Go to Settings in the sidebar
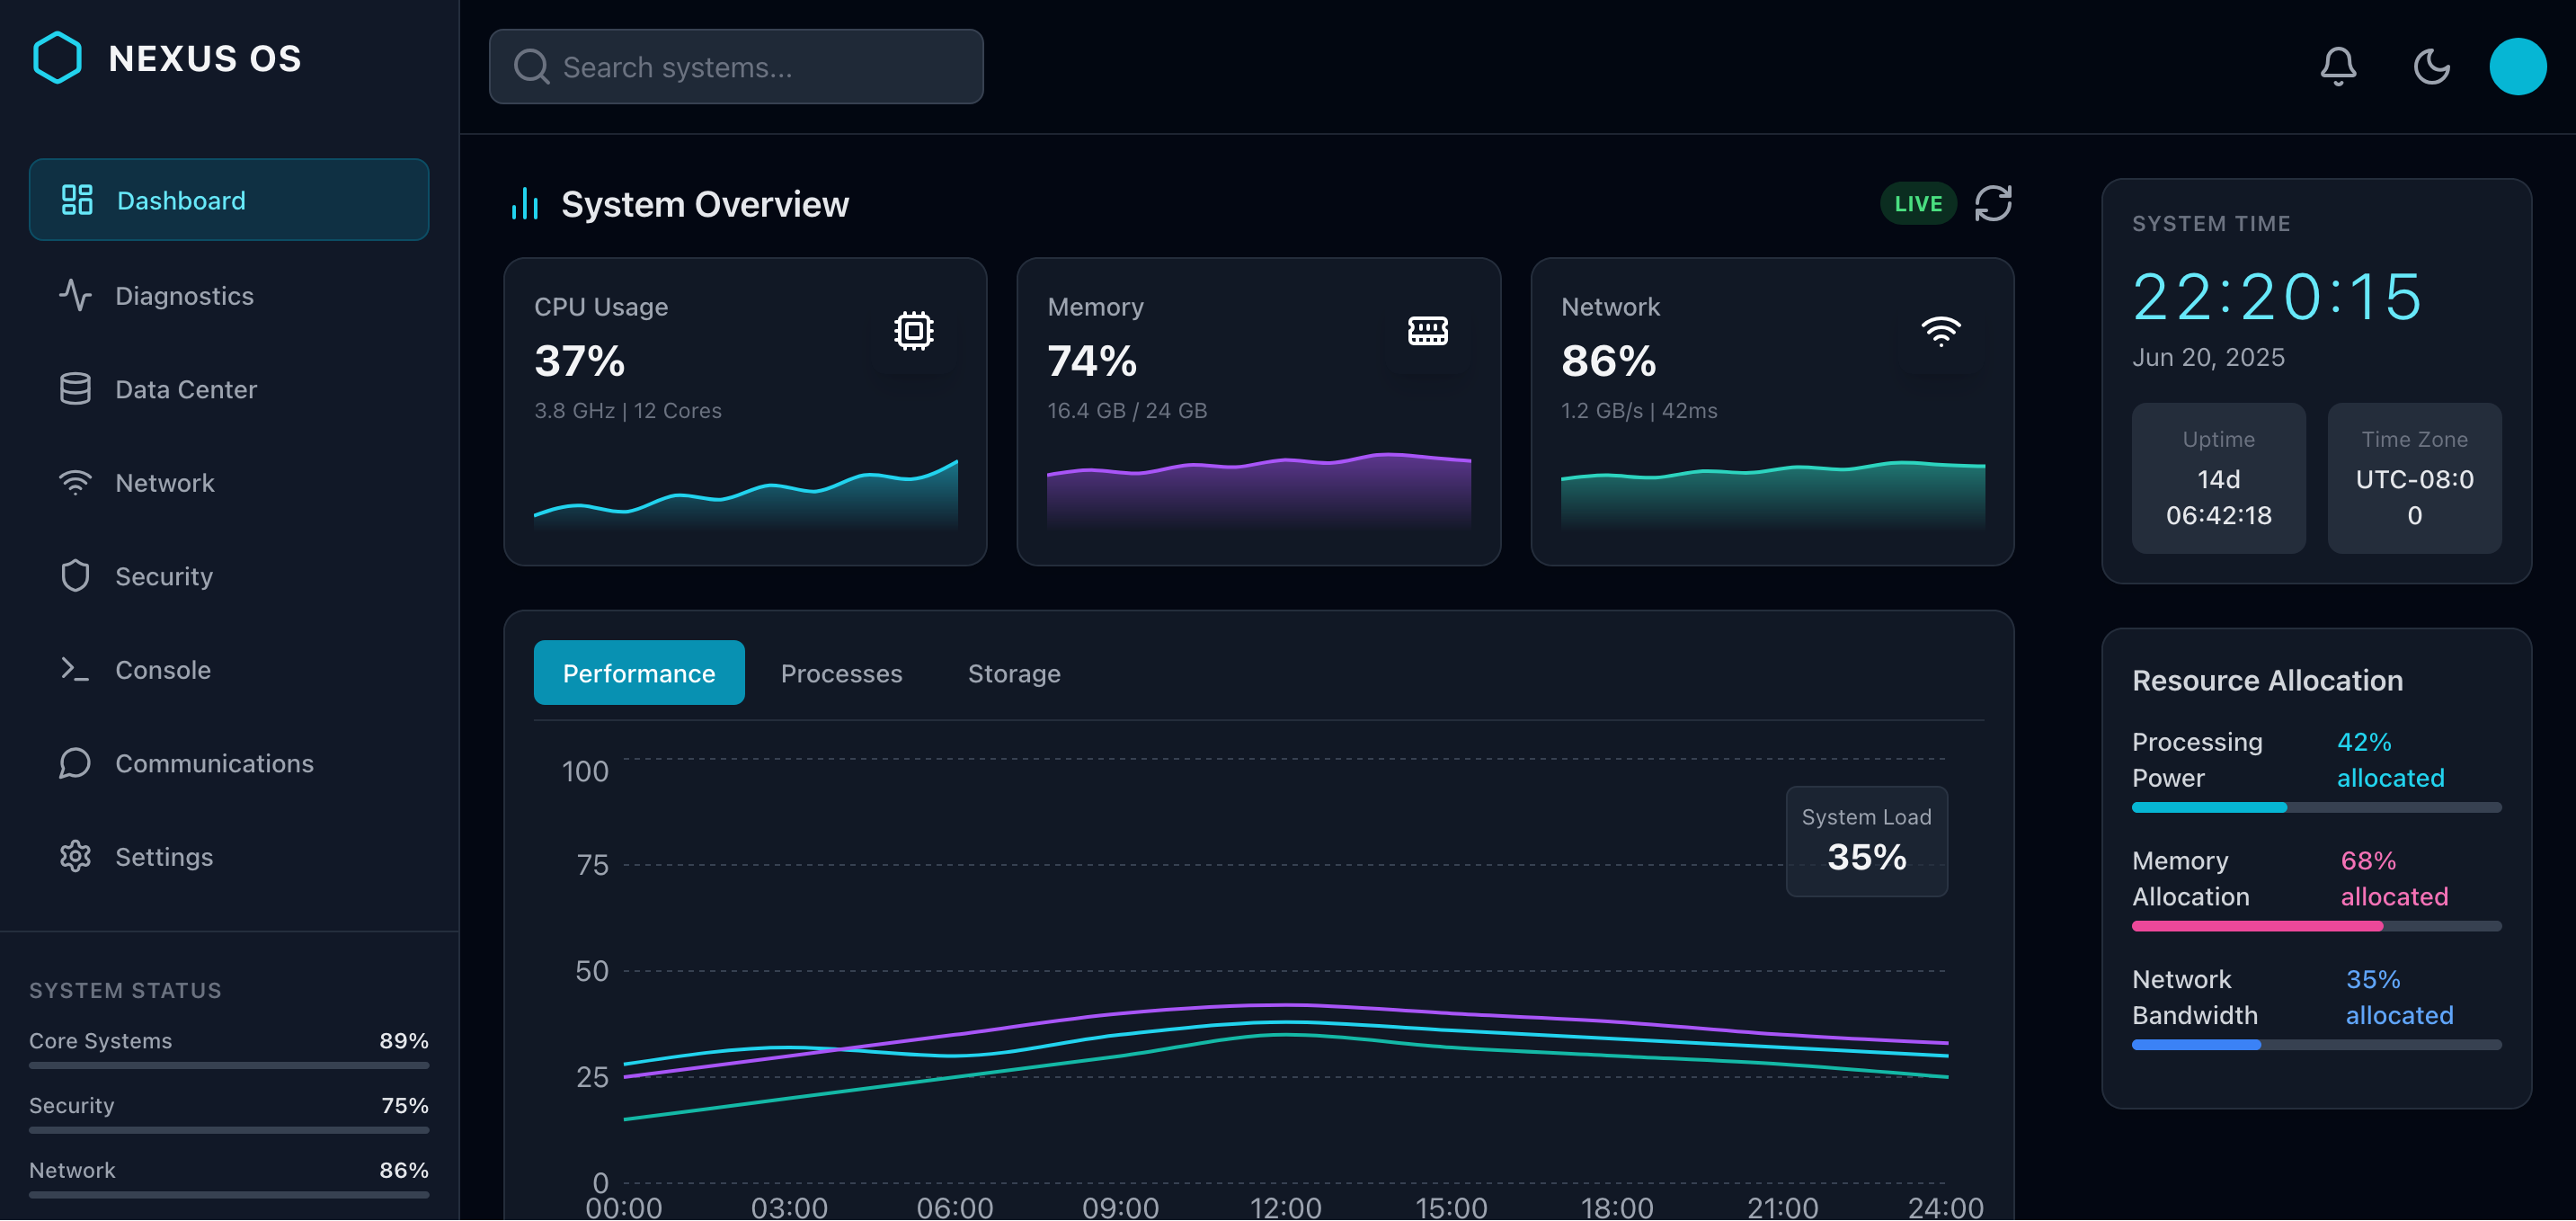 click(x=229, y=856)
